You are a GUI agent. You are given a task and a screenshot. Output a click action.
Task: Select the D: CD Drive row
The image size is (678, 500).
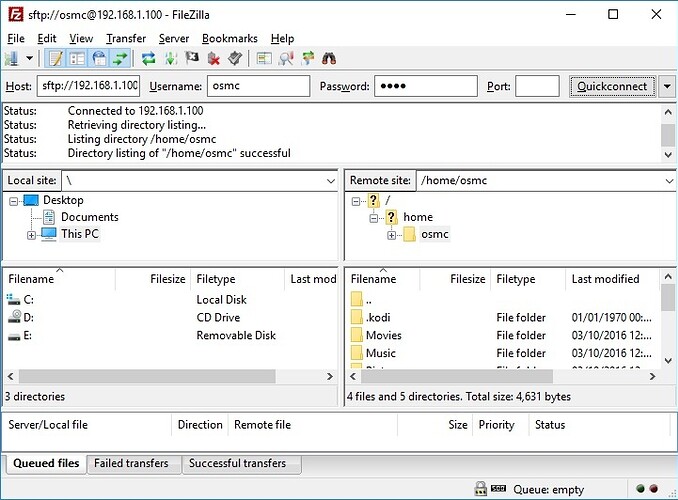pos(171,317)
